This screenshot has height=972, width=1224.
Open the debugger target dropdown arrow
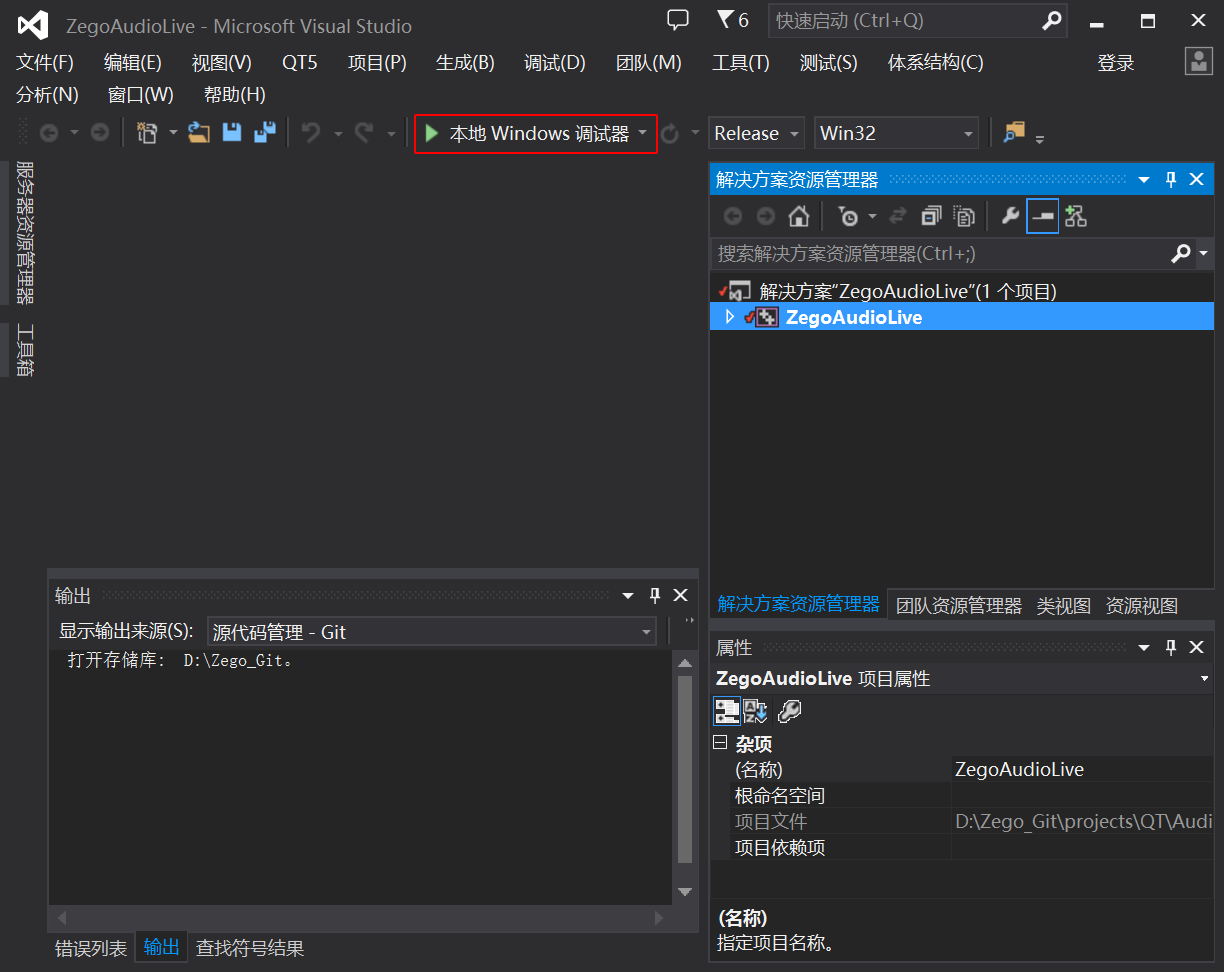(x=643, y=133)
